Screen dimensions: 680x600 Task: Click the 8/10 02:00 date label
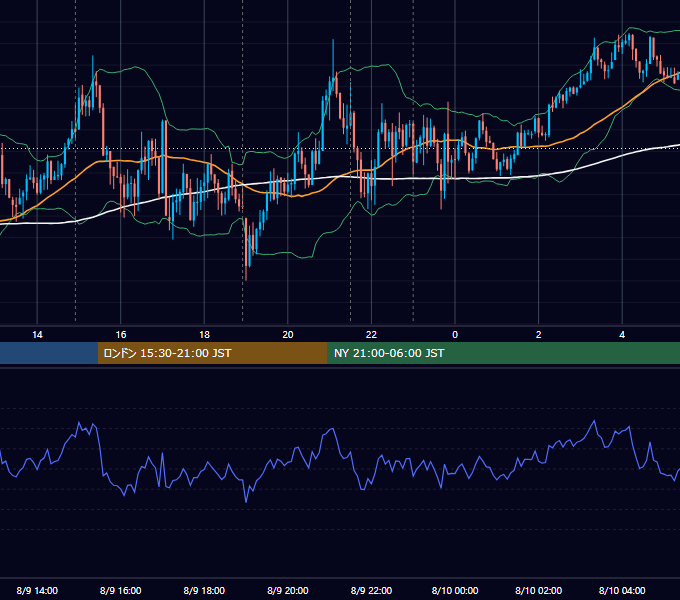point(539,590)
